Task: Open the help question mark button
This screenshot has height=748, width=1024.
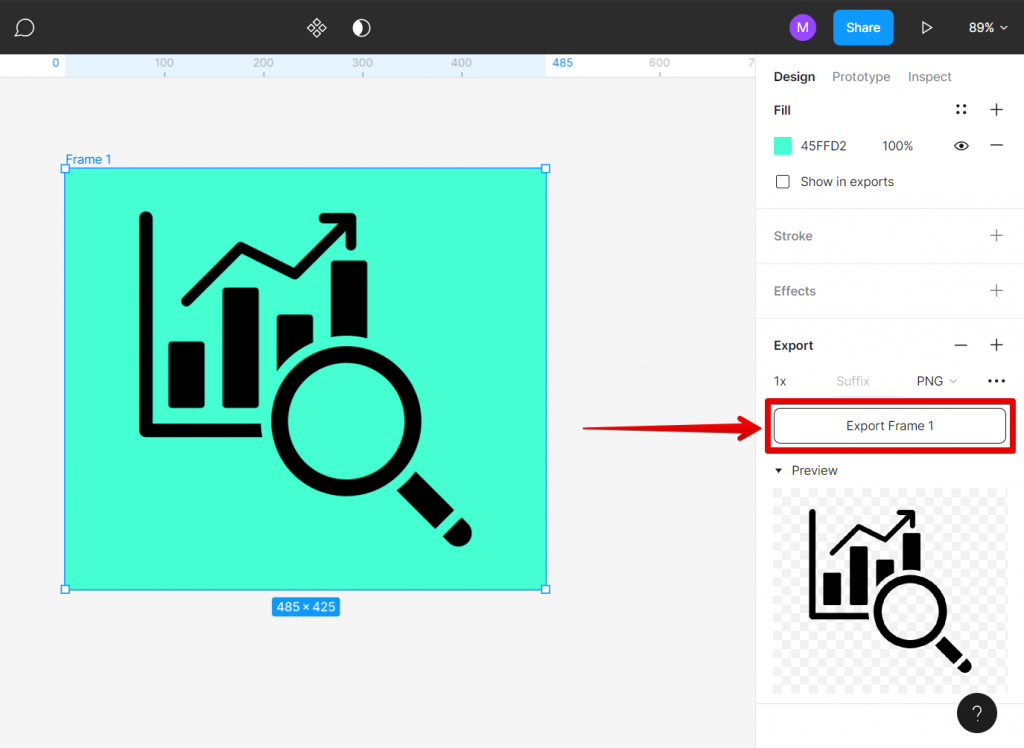Action: pyautogui.click(x=976, y=712)
